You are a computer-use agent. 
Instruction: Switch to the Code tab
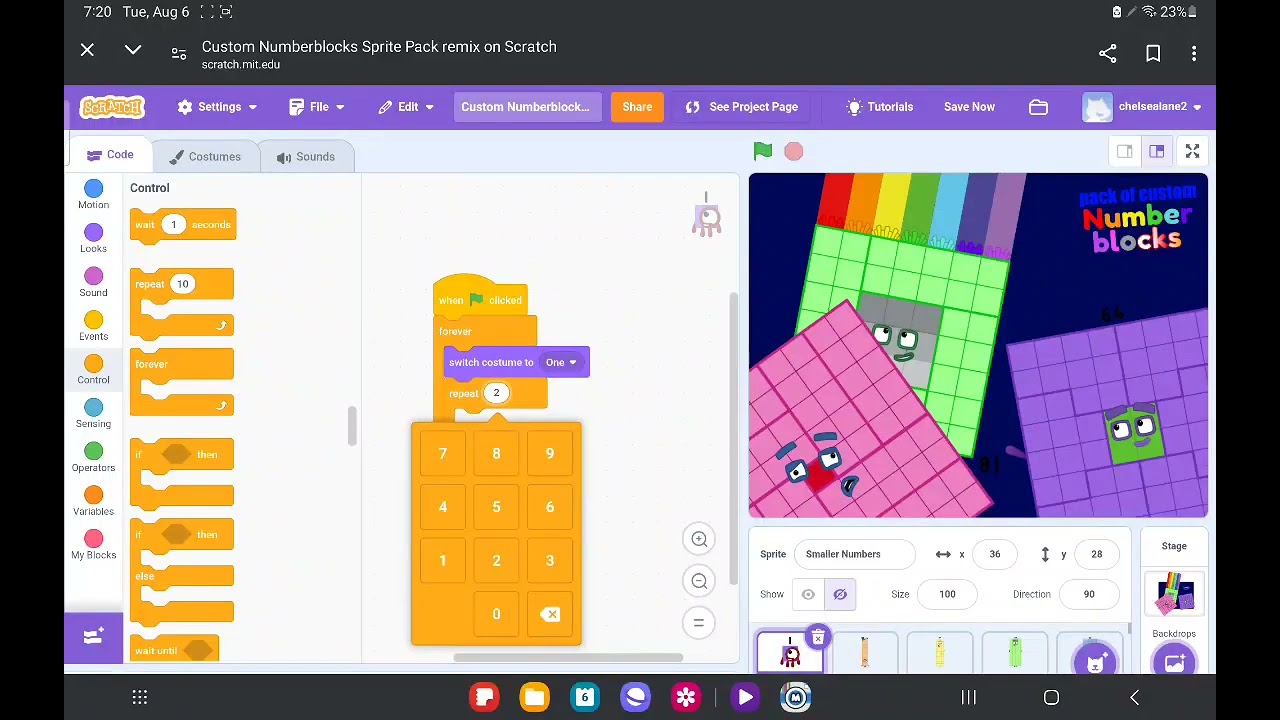110,155
